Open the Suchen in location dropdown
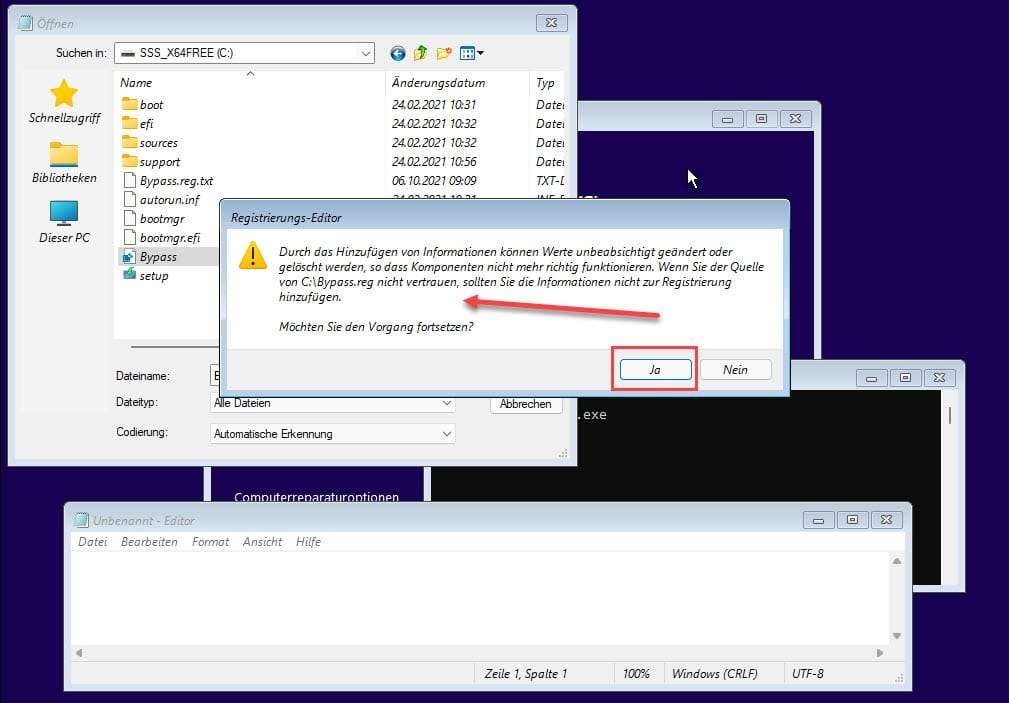Image resolution: width=1009 pixels, height=703 pixels. click(x=363, y=52)
